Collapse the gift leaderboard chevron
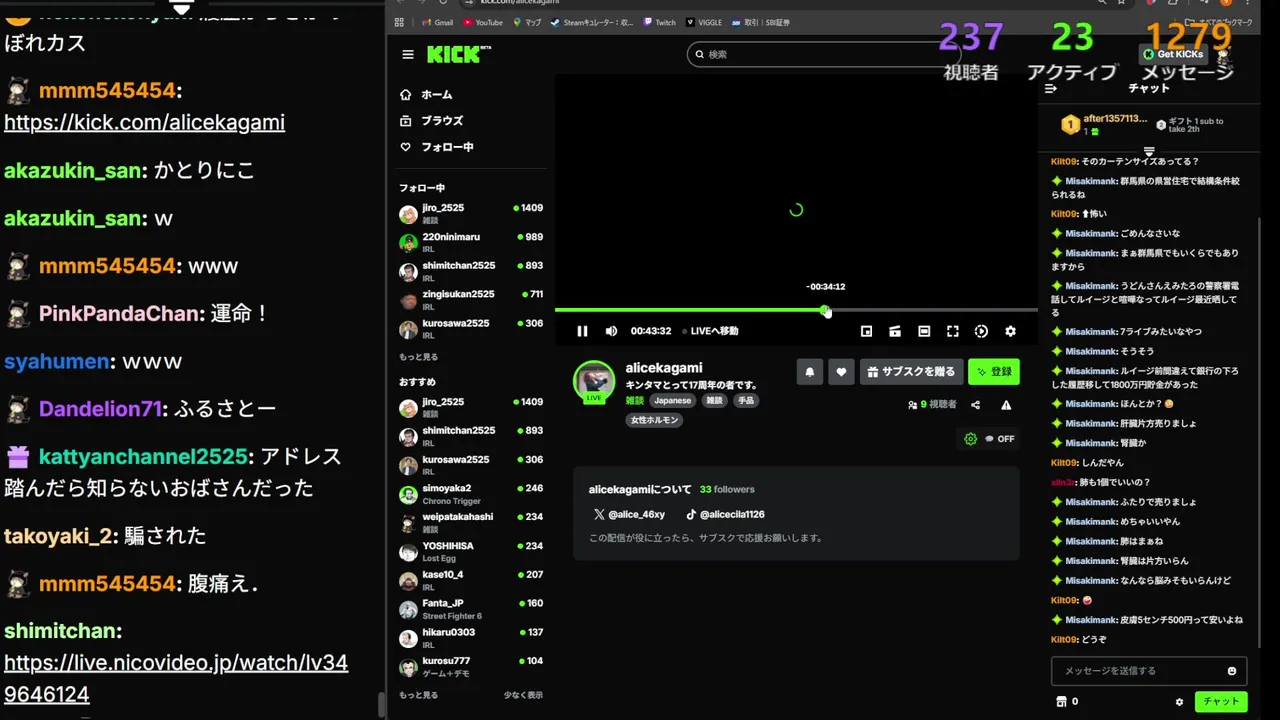 pyautogui.click(x=1149, y=152)
